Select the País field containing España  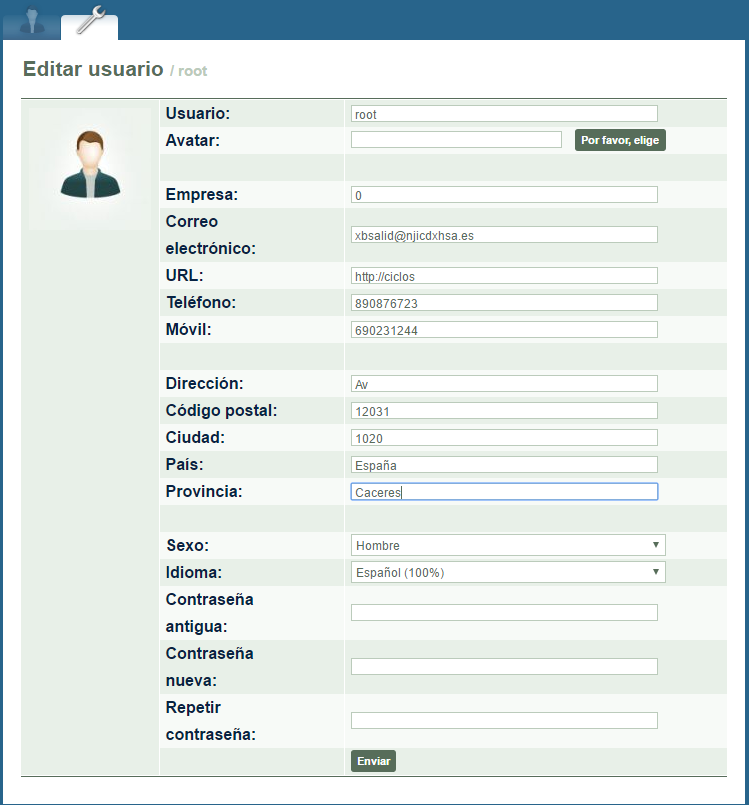[504, 465]
